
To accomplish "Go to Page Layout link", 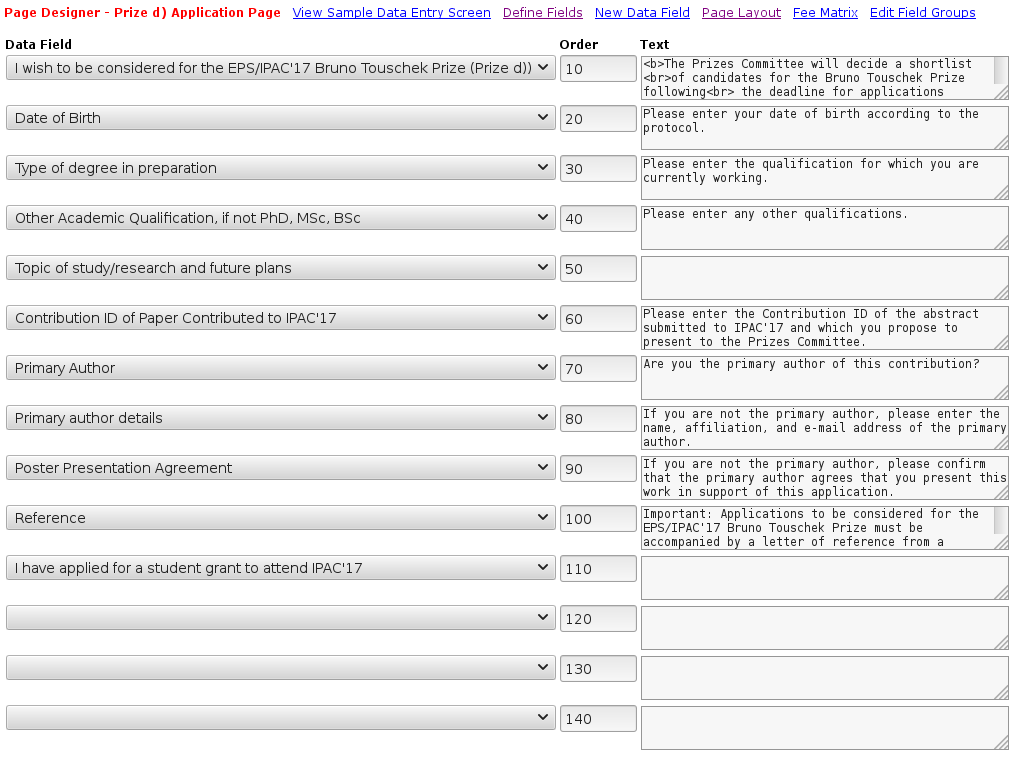I will coord(741,12).
